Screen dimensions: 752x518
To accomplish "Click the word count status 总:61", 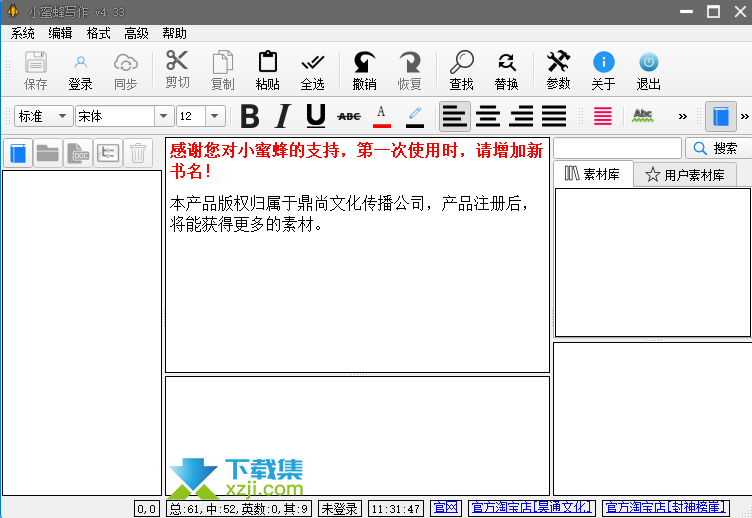I will 239,508.
